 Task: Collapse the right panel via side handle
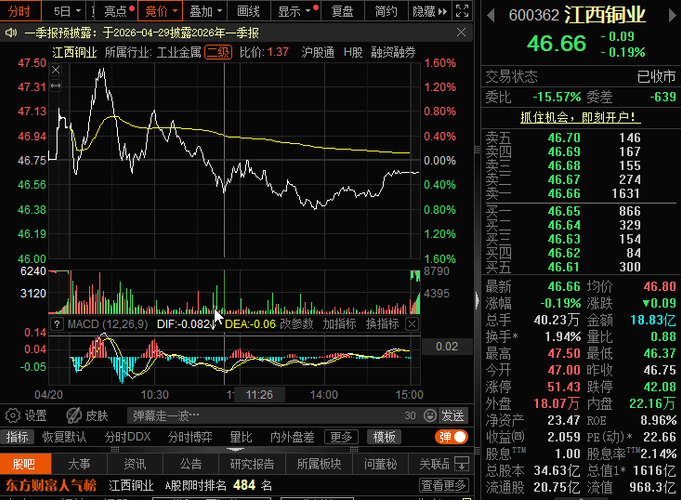point(477,300)
